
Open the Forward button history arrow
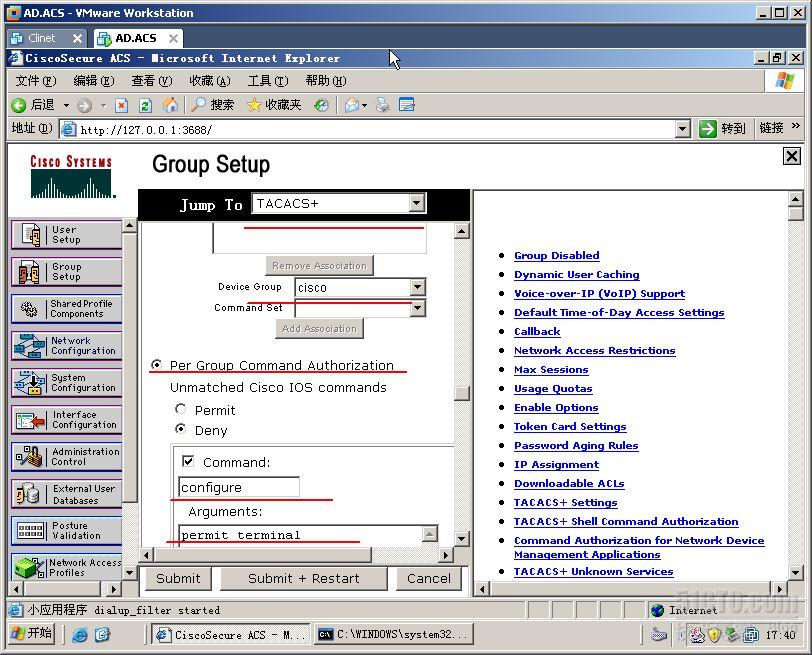pyautogui.click(x=104, y=106)
